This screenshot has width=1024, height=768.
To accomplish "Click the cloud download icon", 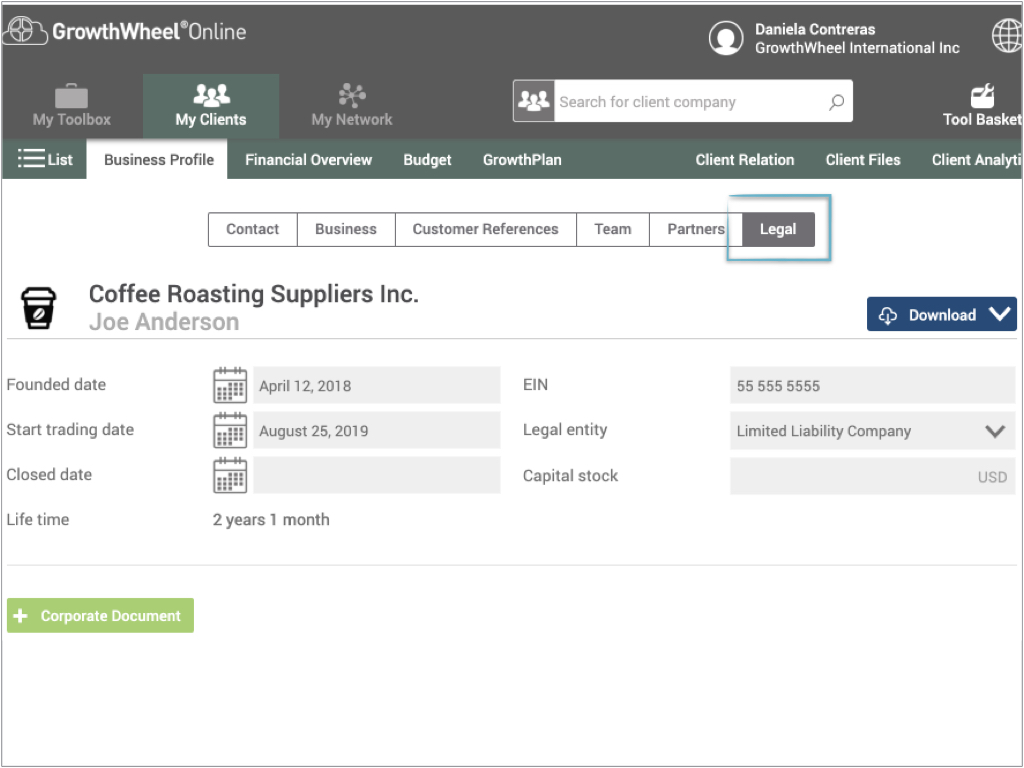I will click(x=888, y=315).
